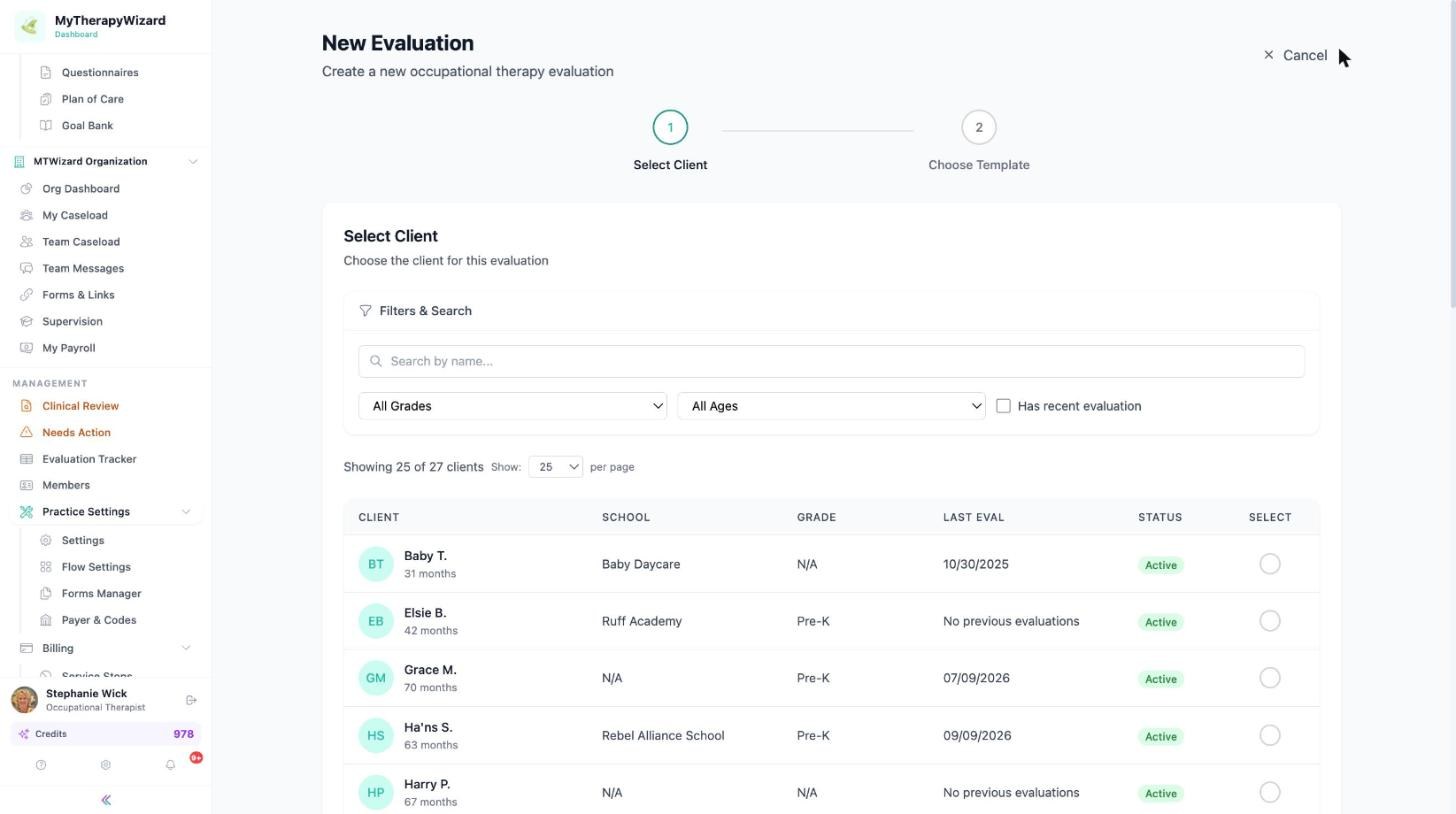Collapse the Practice Settings chevron
Viewport: 1456px width, 814px height.
tap(186, 512)
